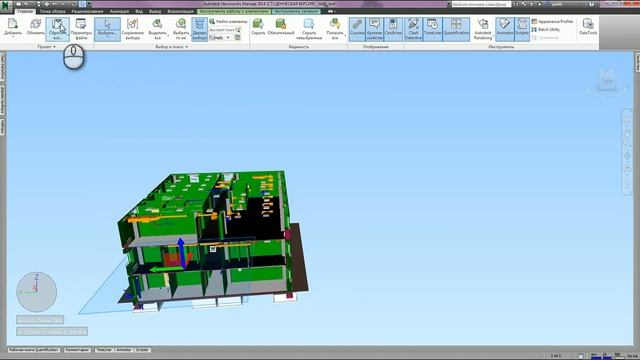Toggle the Scripter window
This screenshot has width=640, height=360.
click(522, 29)
